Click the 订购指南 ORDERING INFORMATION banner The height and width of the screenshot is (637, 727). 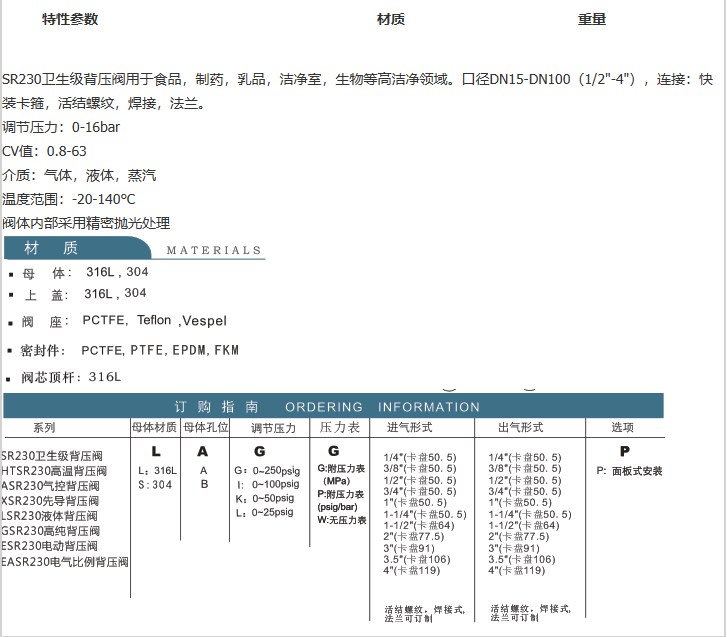(x=333, y=406)
